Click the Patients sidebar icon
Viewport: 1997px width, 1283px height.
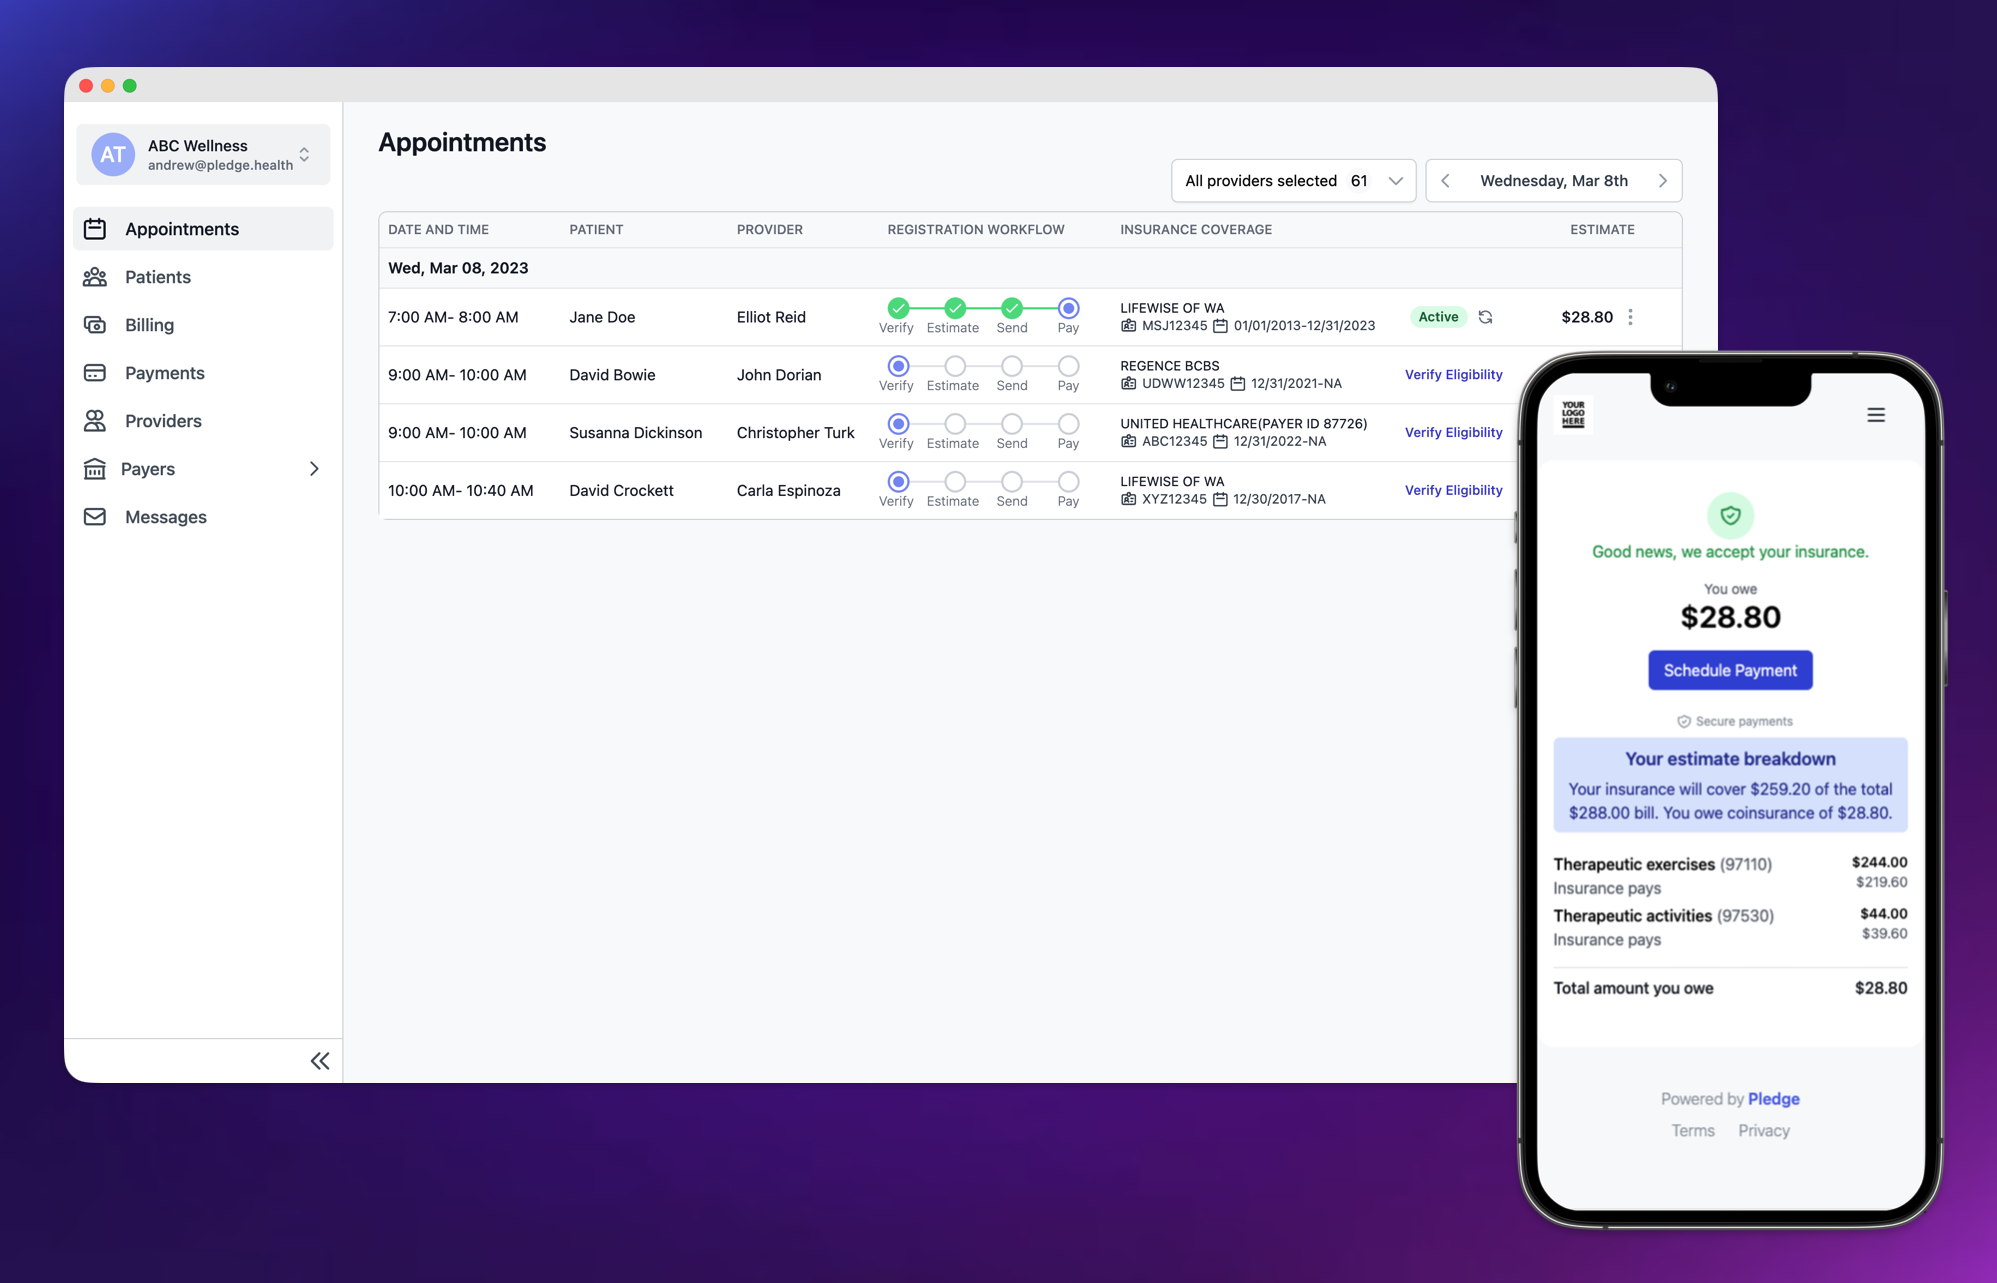95,277
